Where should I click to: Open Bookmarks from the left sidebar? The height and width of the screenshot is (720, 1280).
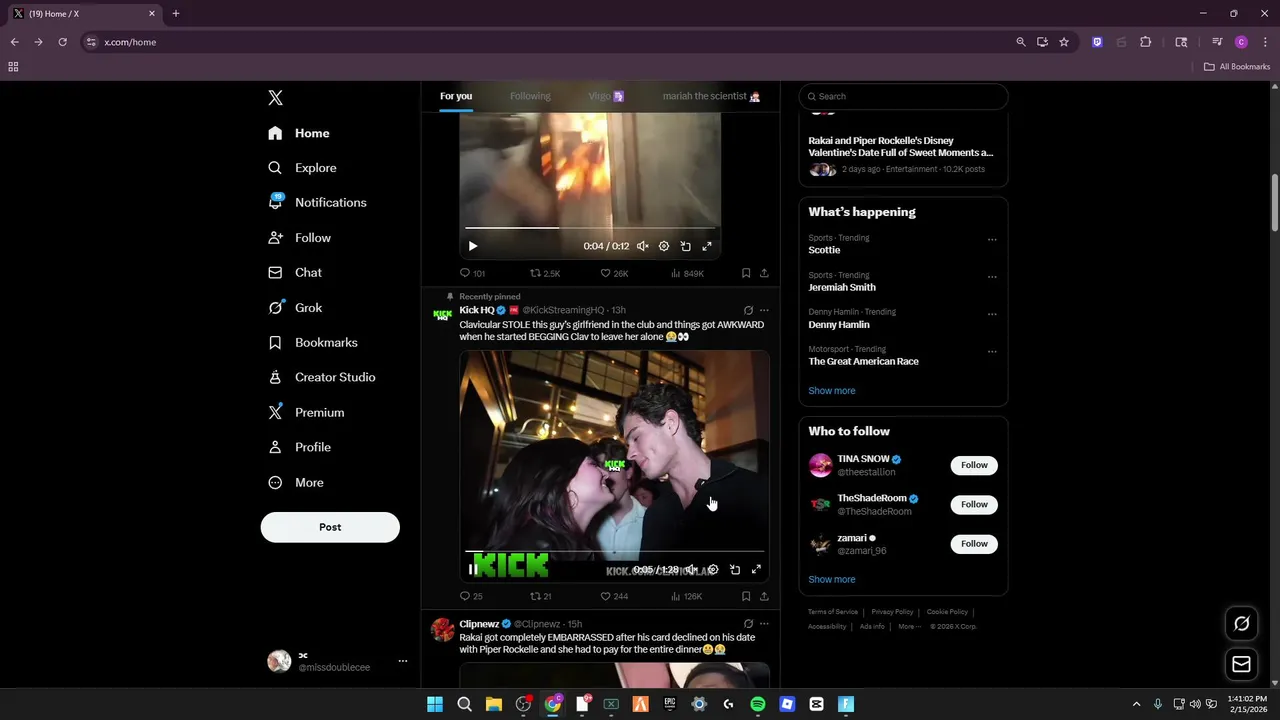(312, 342)
